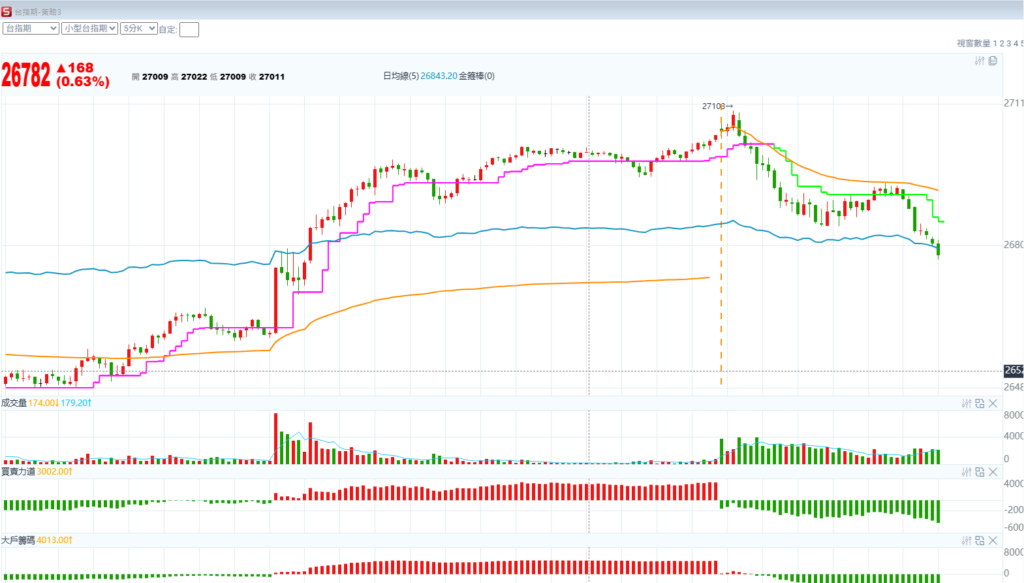Open main chart indicator settings icon
This screenshot has width=1024, height=583.
click(980, 61)
